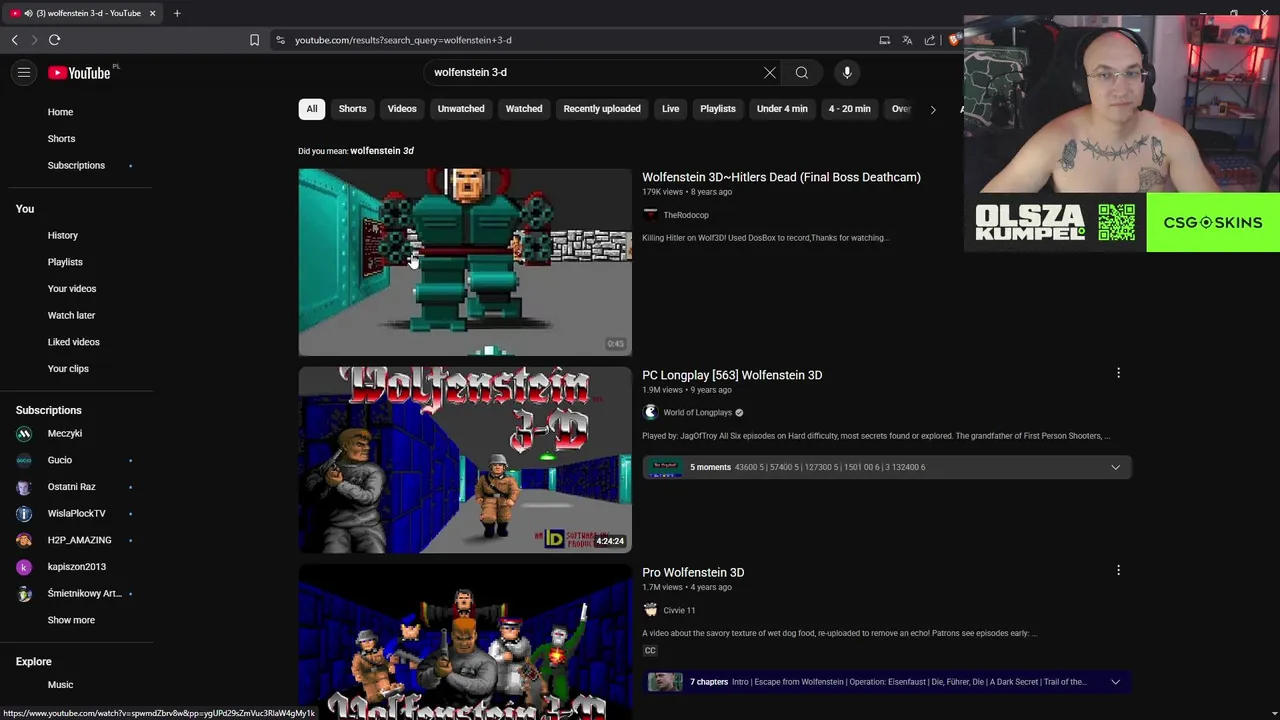Filter results by Watched chip

pos(524,109)
